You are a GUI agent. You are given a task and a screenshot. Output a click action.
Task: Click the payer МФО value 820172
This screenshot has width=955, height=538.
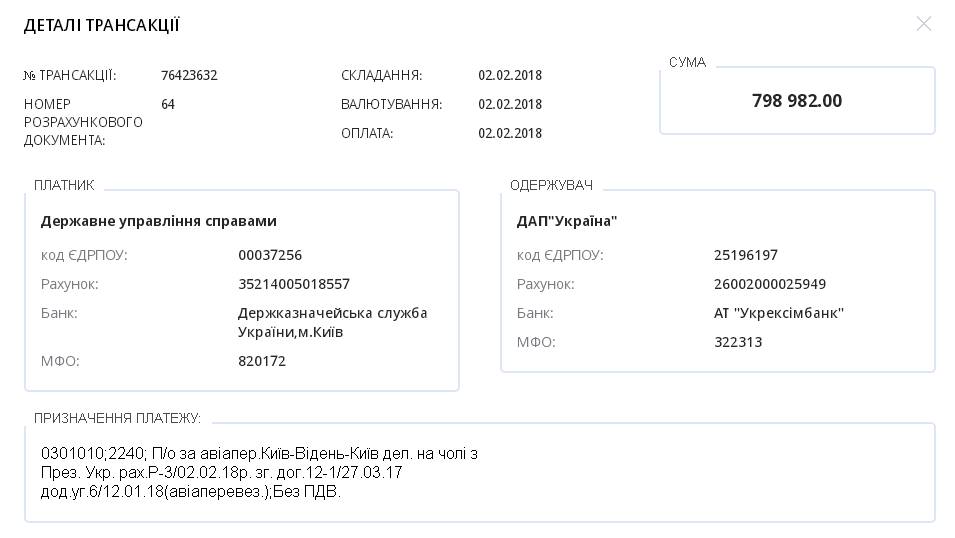pos(262,361)
